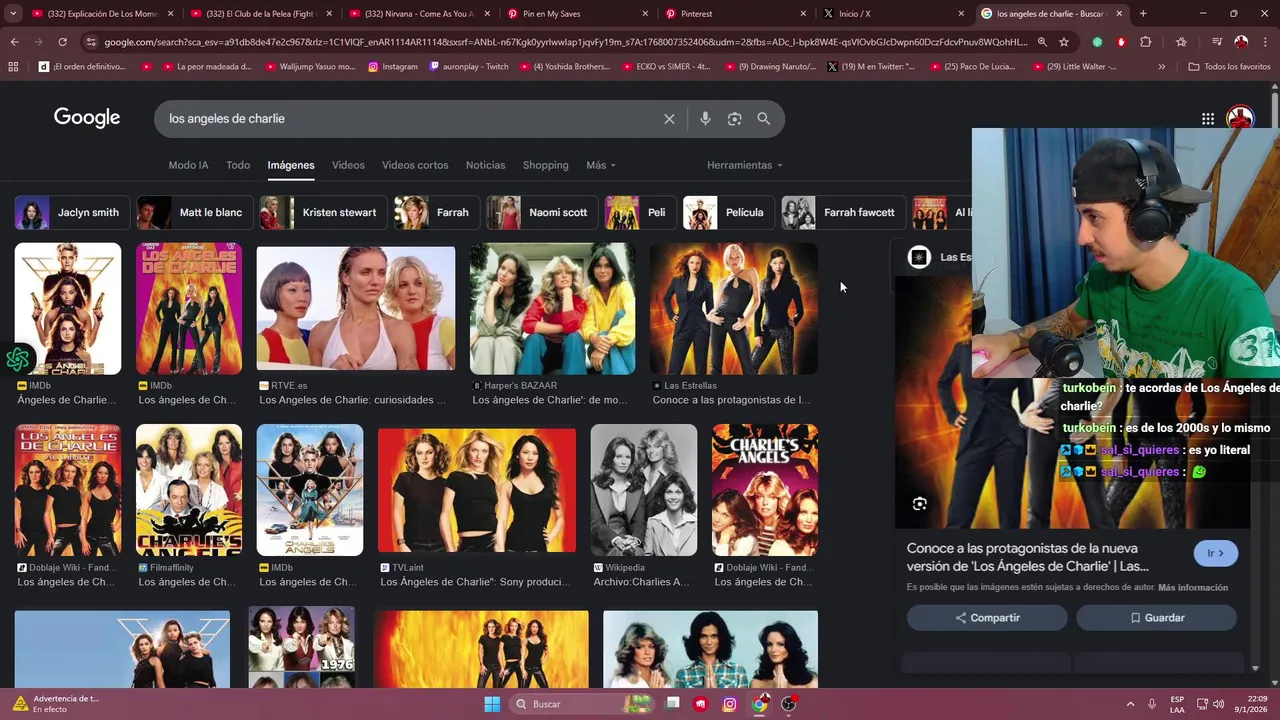Click the browser back arrow

pyautogui.click(x=14, y=42)
